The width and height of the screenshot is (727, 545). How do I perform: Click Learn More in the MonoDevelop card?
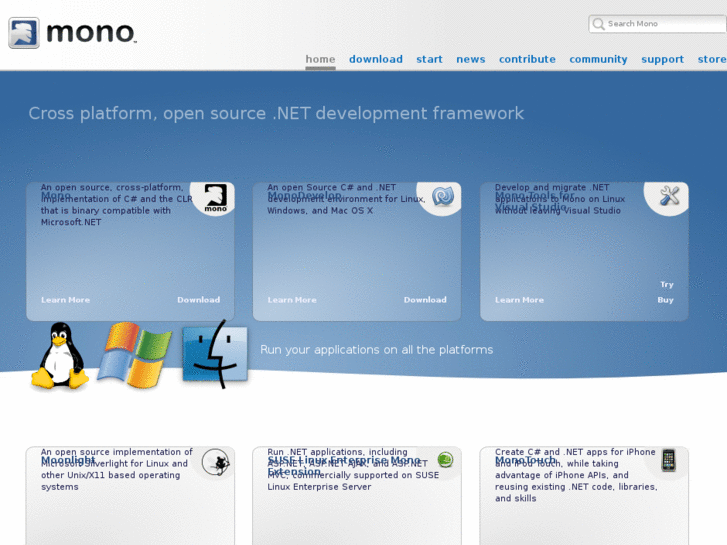click(x=292, y=300)
